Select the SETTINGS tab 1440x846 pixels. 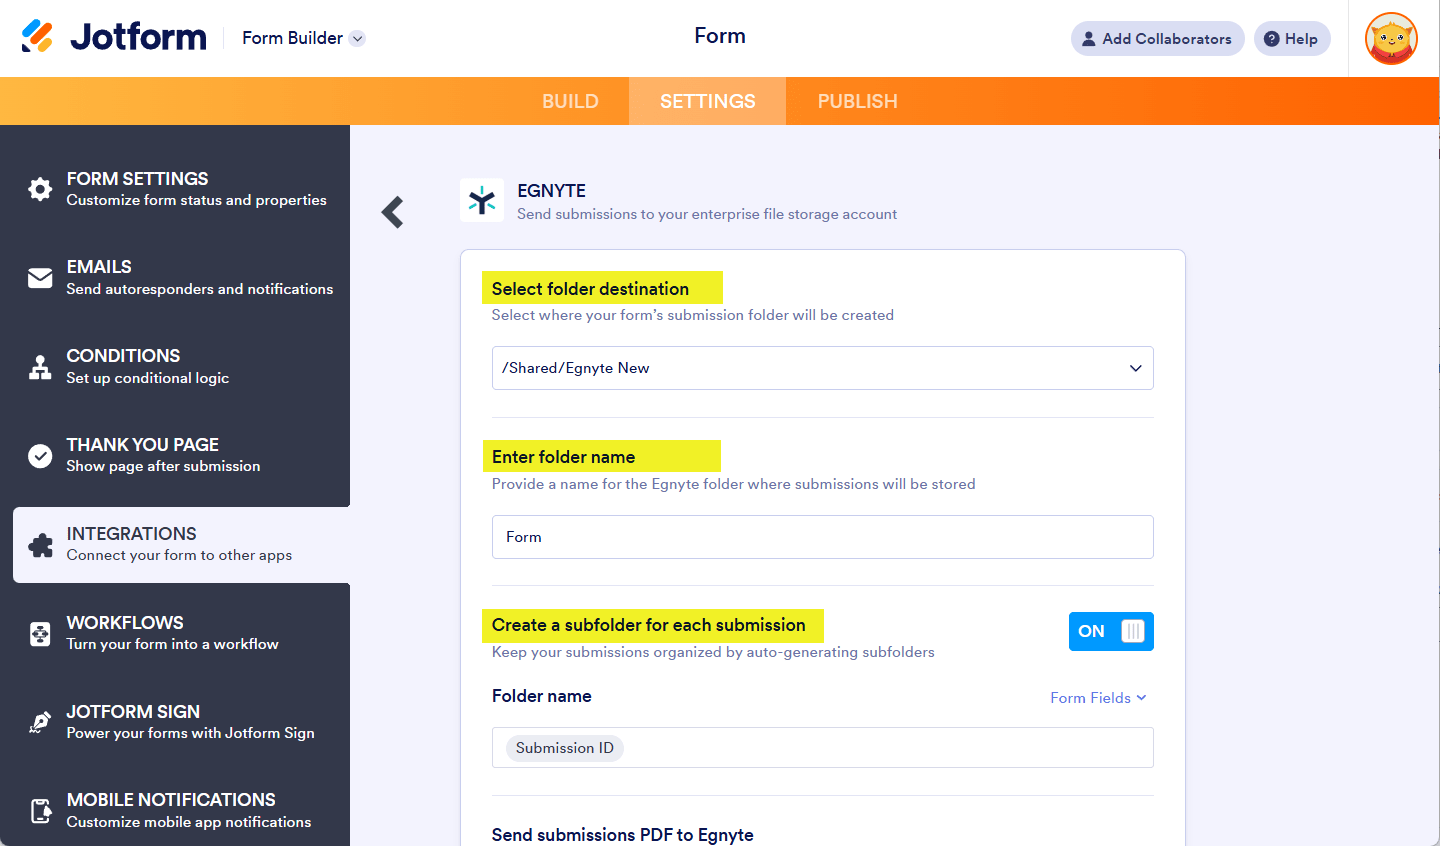(x=708, y=101)
